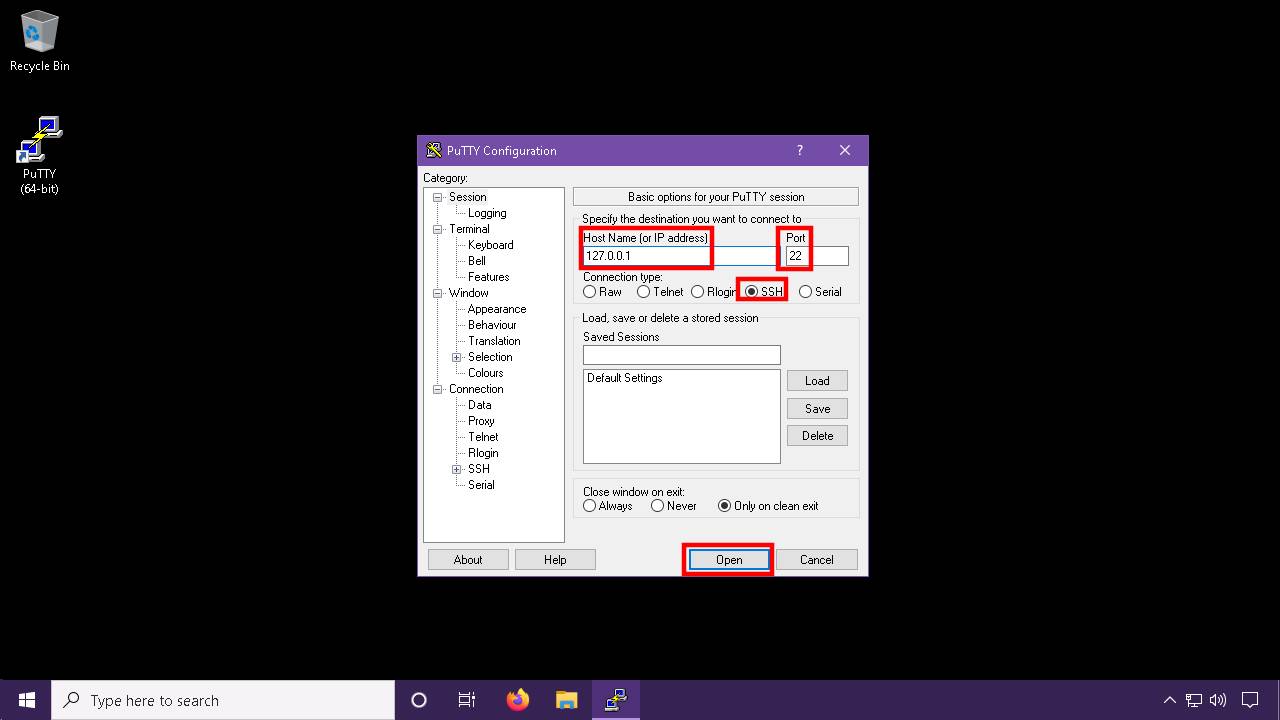Open the Recycle Bin desktop icon
Image resolution: width=1280 pixels, height=720 pixels.
(40, 42)
